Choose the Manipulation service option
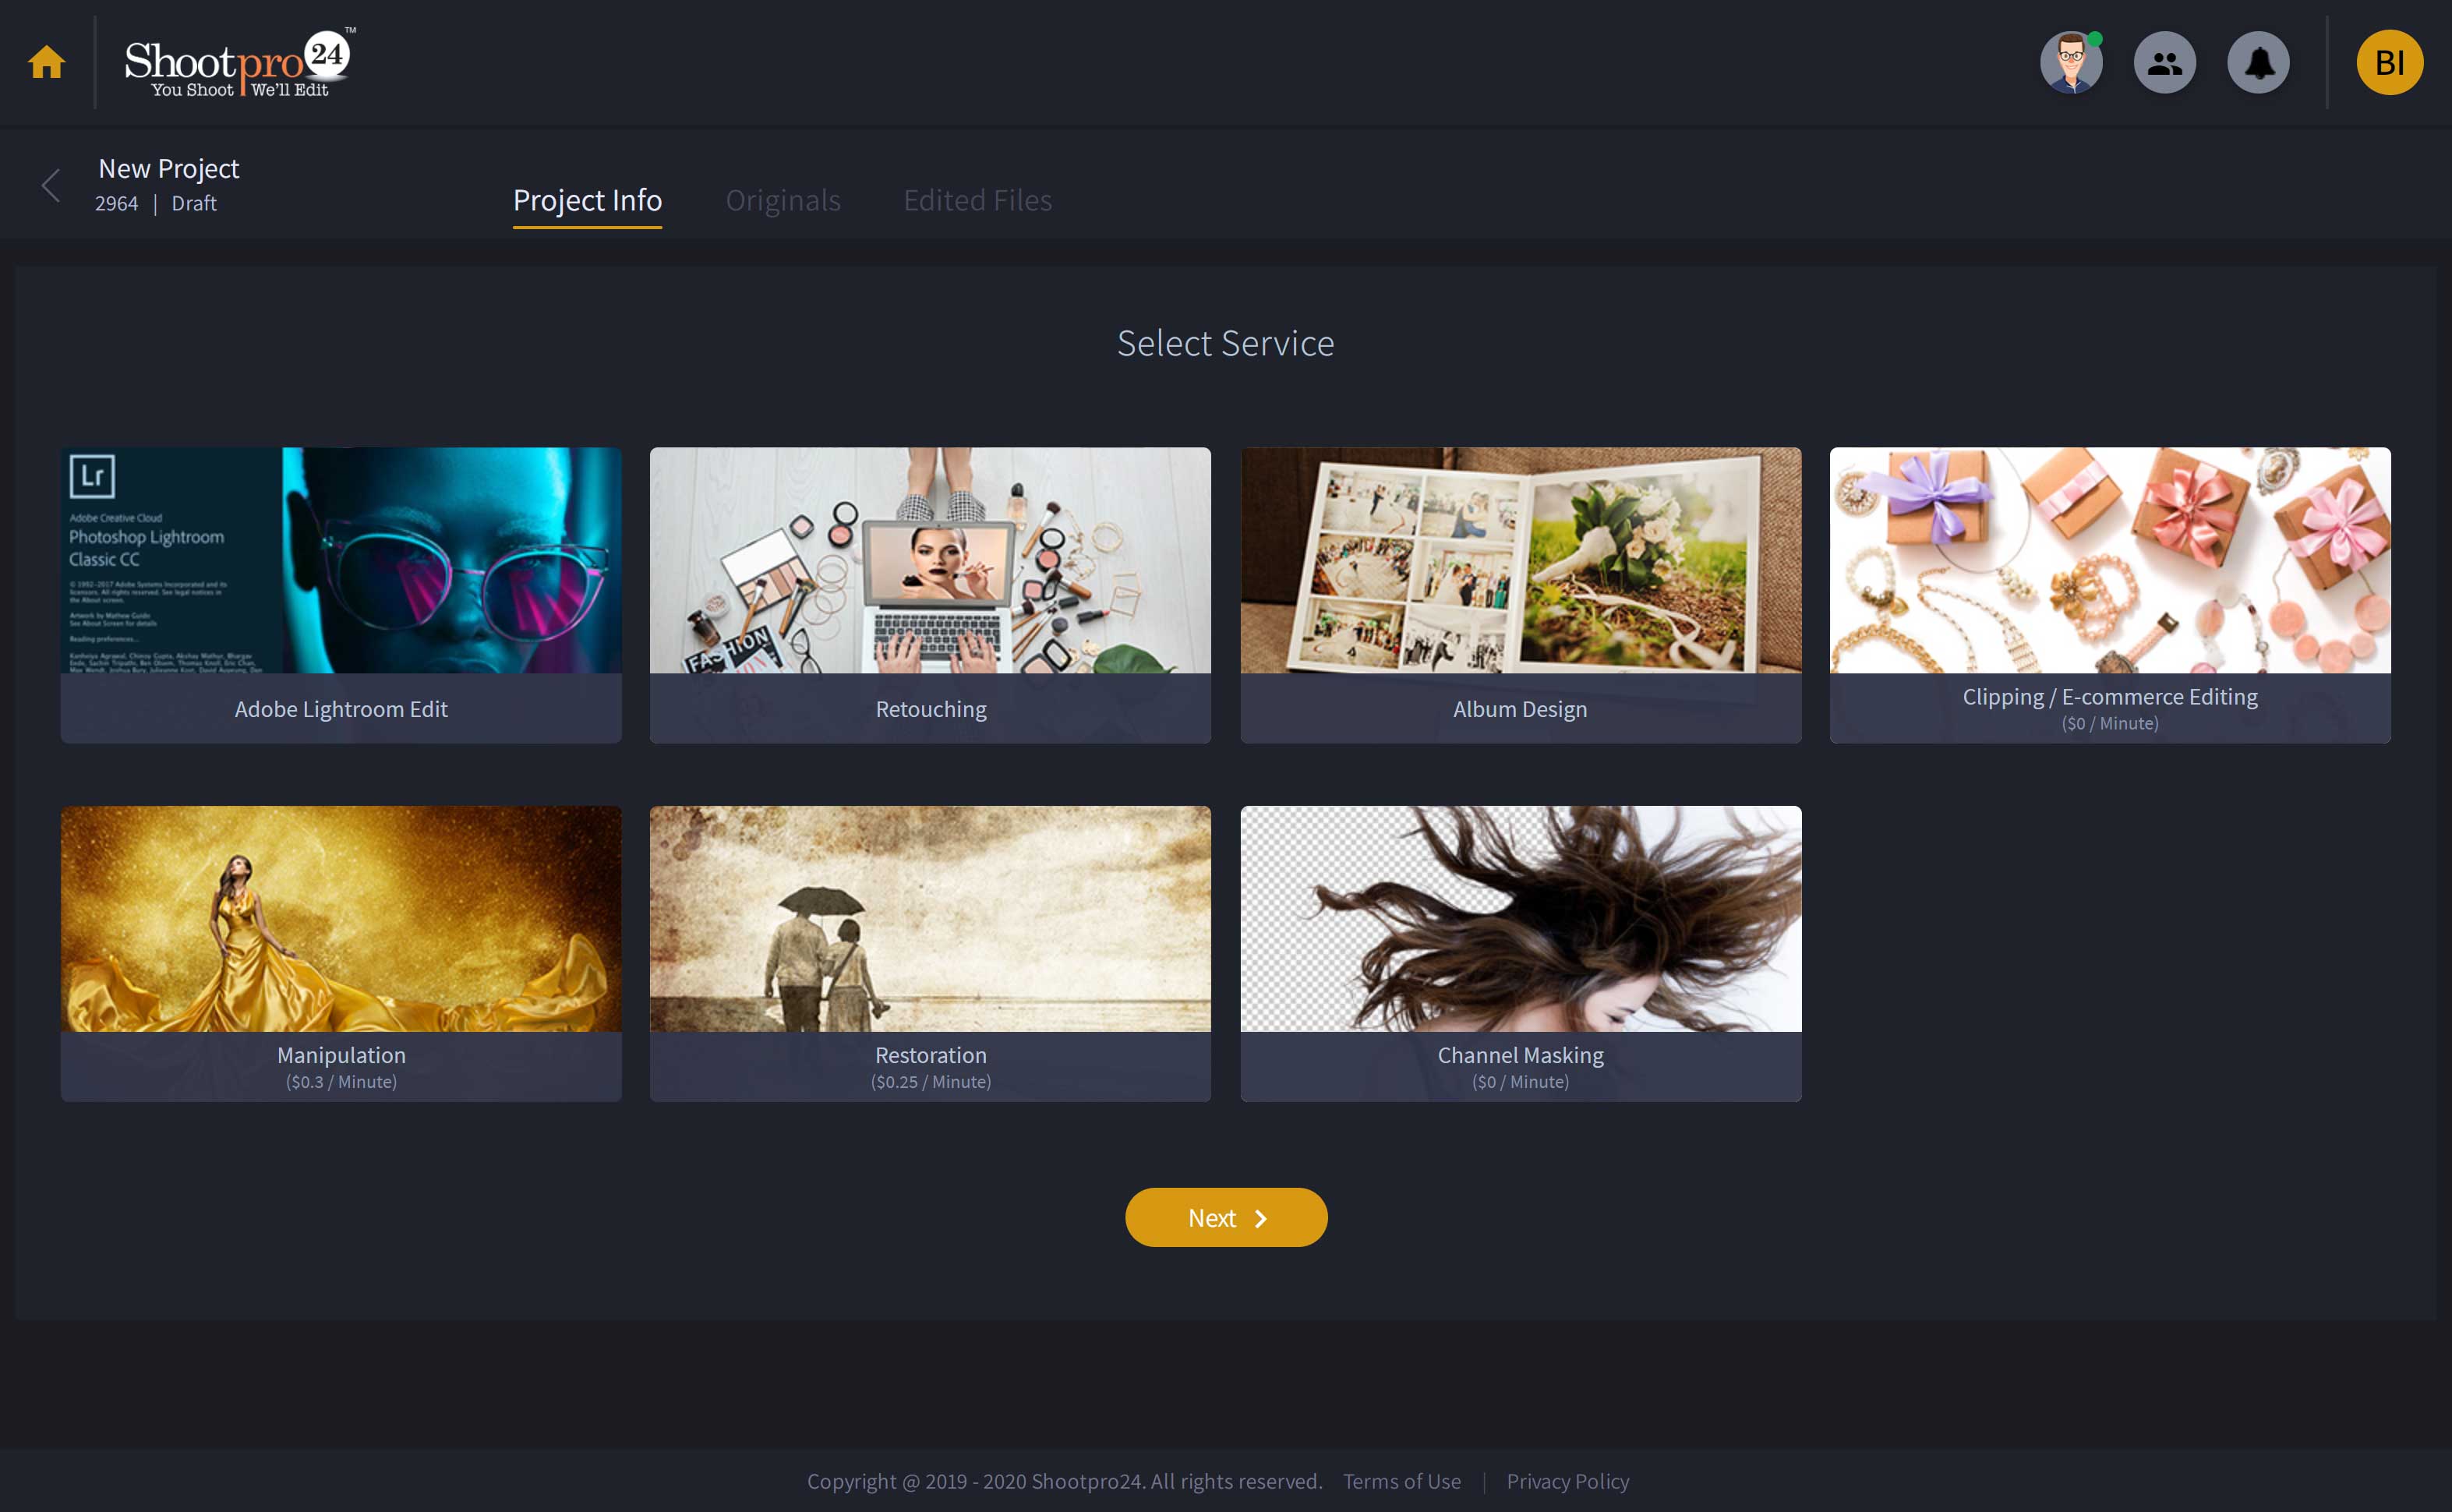 coord(340,952)
